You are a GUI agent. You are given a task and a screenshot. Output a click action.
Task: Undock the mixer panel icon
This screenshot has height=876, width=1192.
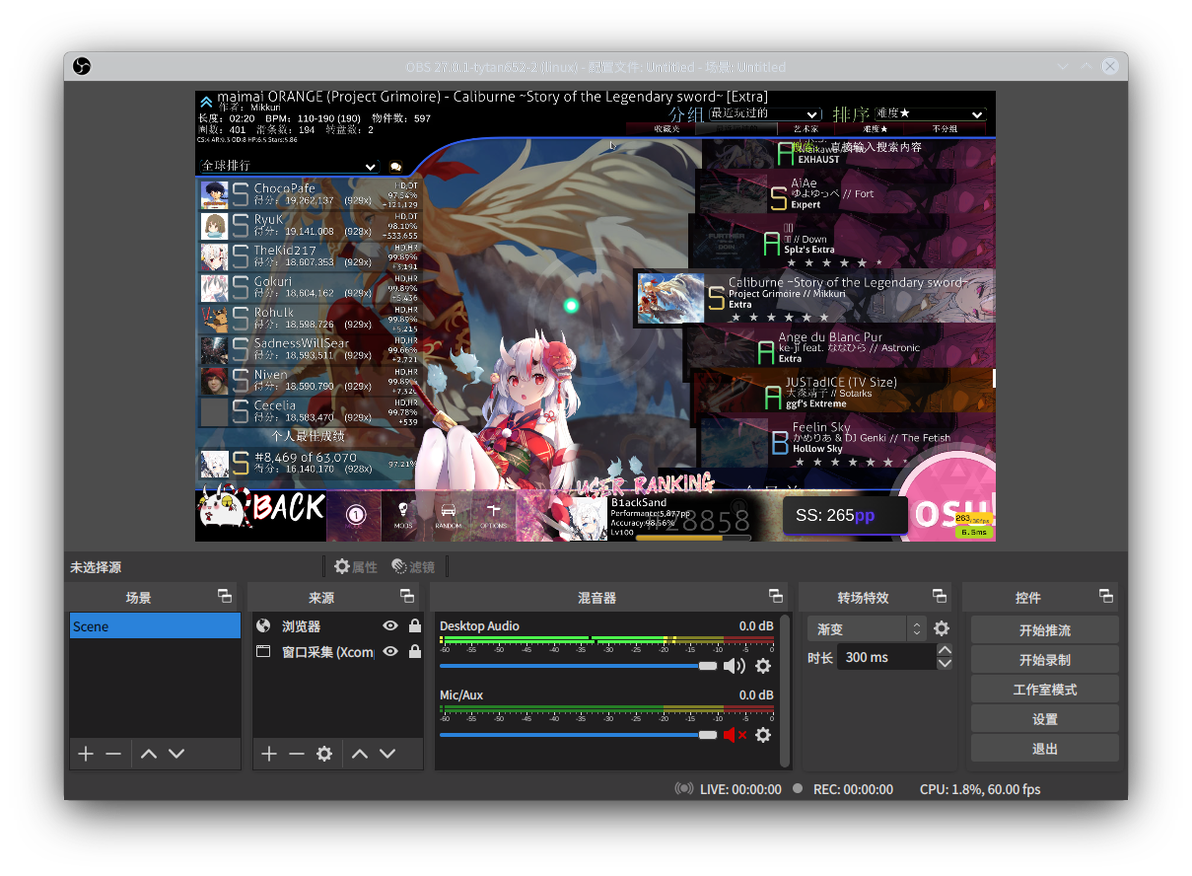click(775, 596)
